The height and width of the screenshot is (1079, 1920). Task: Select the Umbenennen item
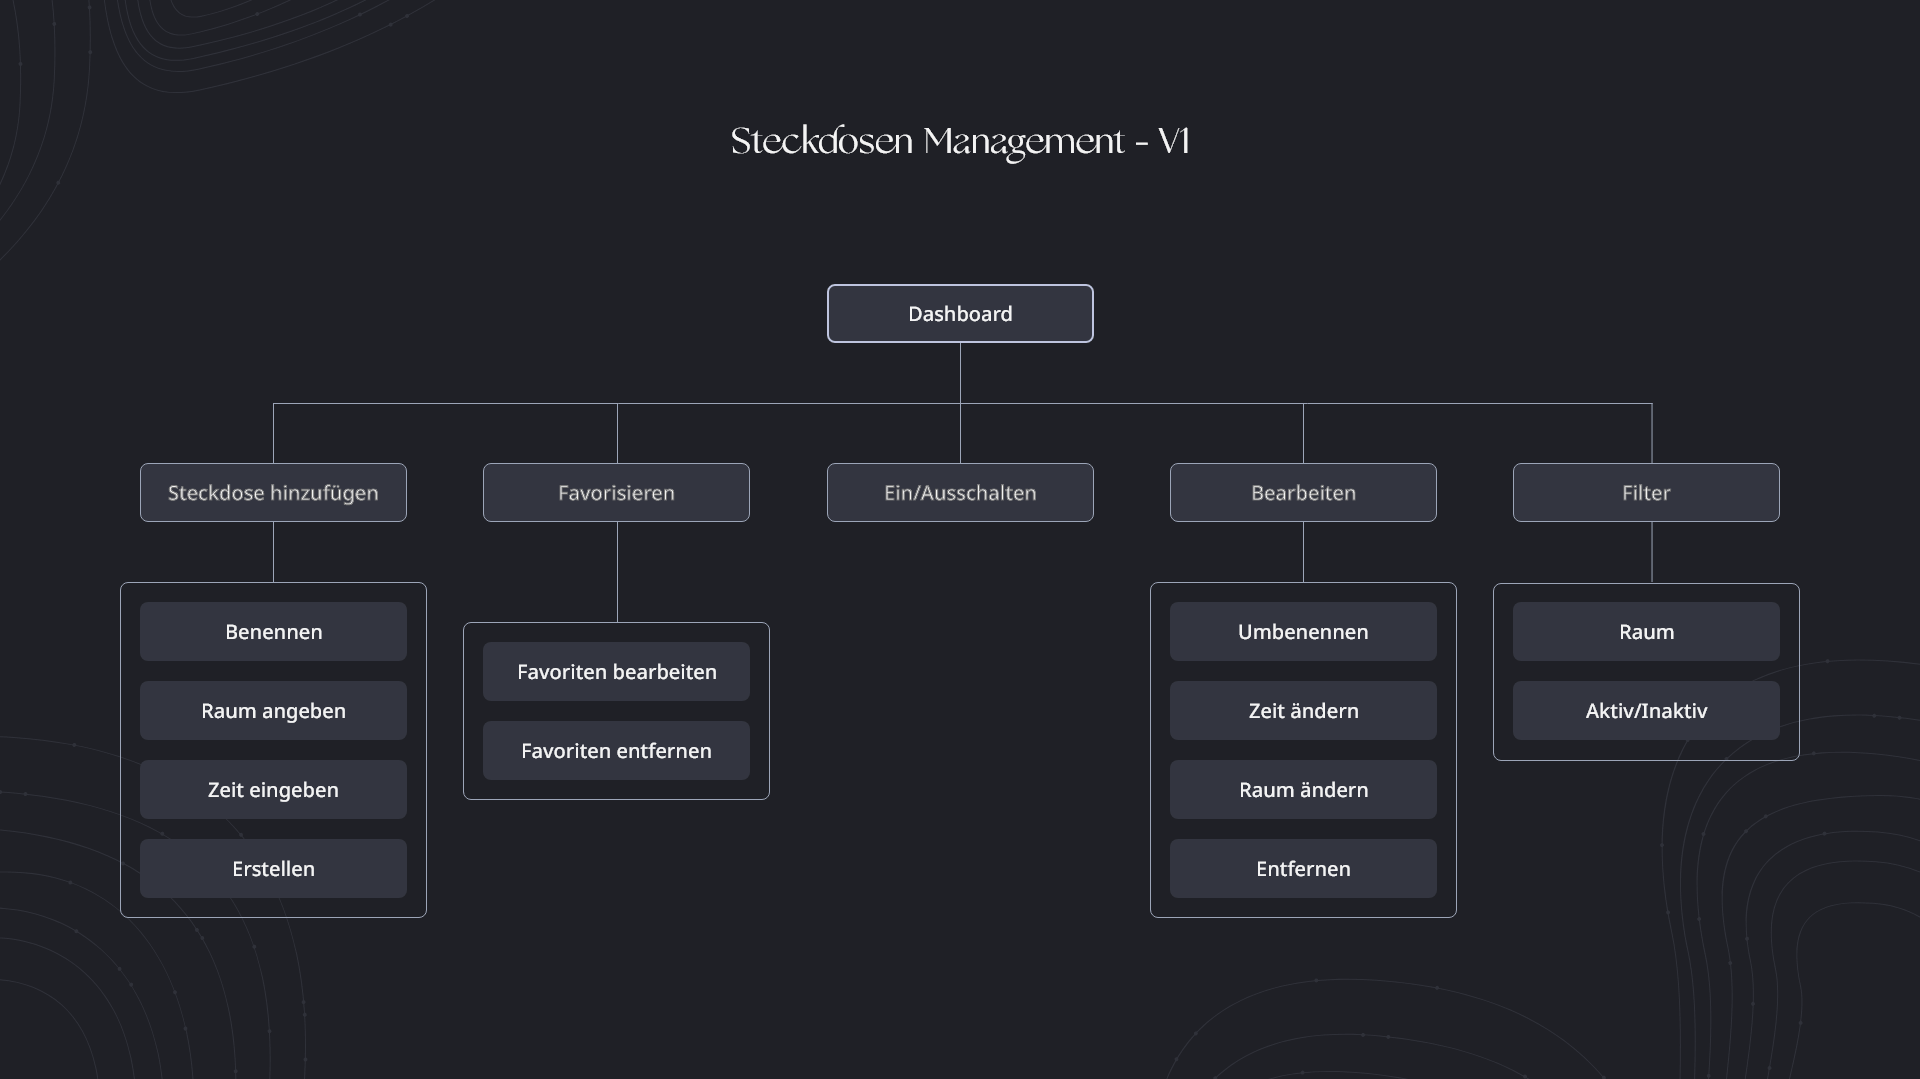[x=1303, y=631]
